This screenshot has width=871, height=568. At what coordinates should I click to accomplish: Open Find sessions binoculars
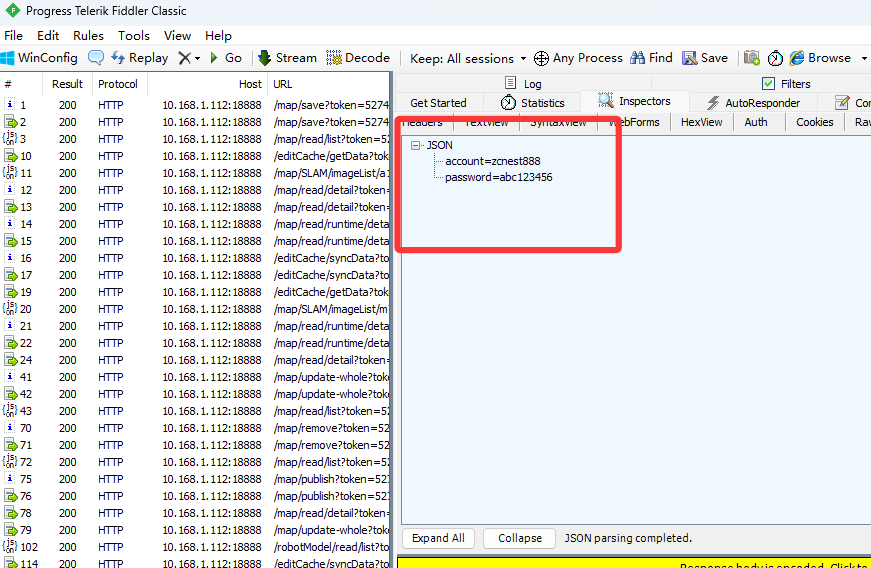pyautogui.click(x=651, y=58)
